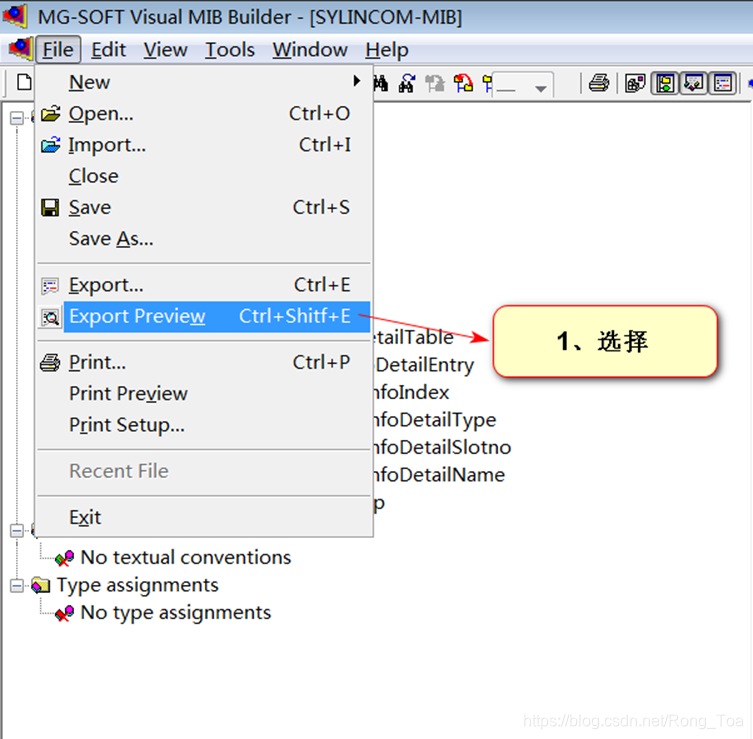Click the Print icon in File menu
753x739 pixels.
pyautogui.click(x=50, y=363)
